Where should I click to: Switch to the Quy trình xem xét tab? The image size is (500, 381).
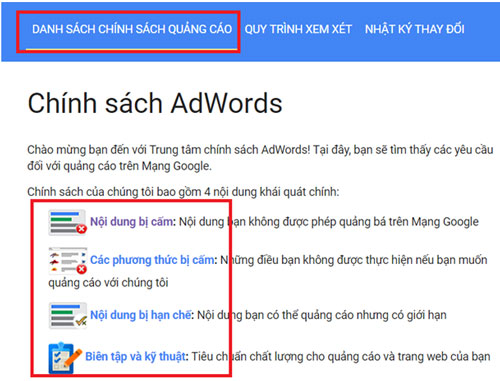pyautogui.click(x=298, y=29)
